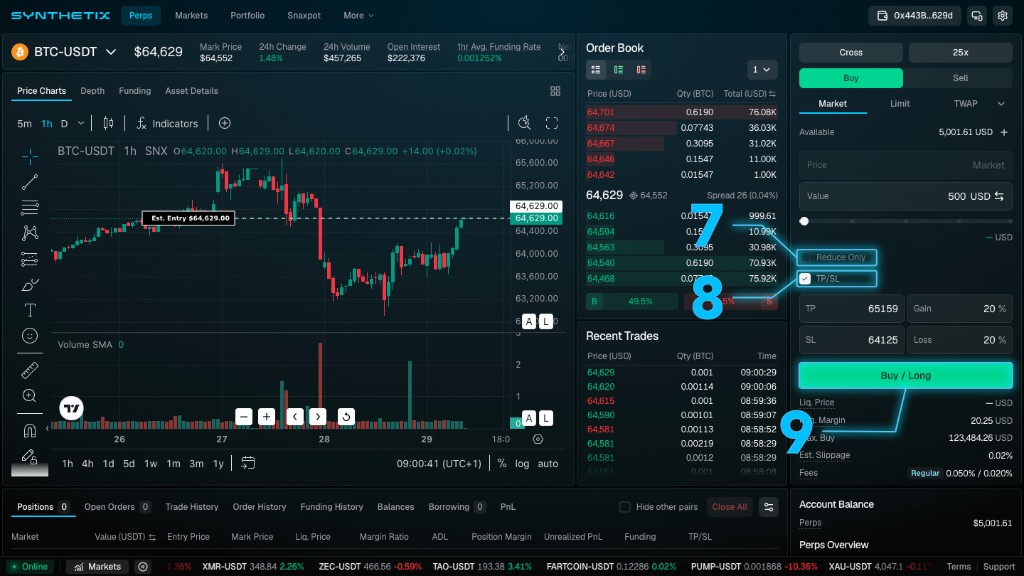
Task: Open the Support link
Action: 999,567
